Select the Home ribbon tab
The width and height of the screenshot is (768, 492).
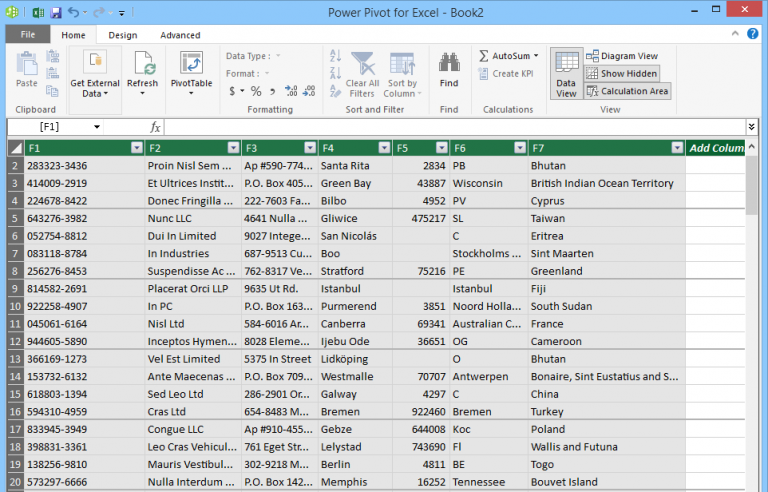click(73, 35)
